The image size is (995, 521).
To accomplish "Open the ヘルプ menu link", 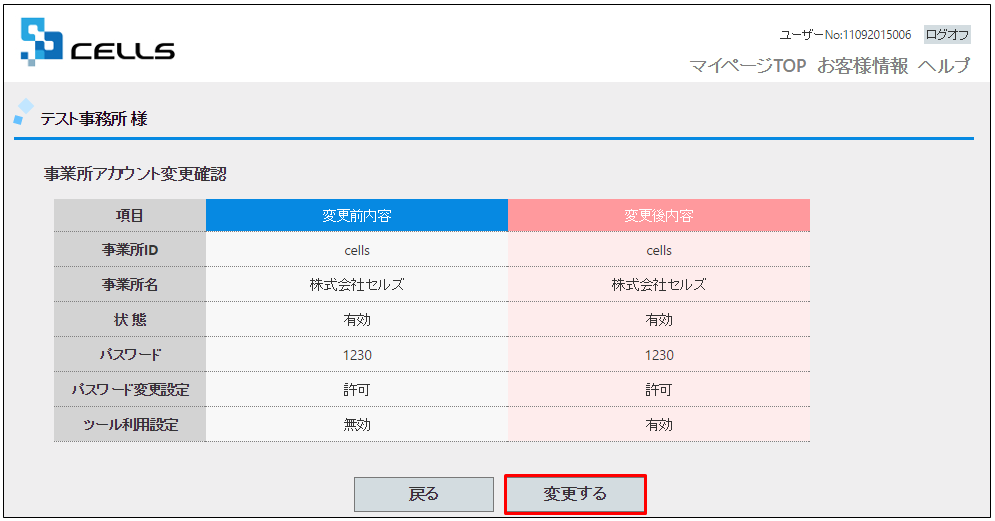I will [944, 65].
